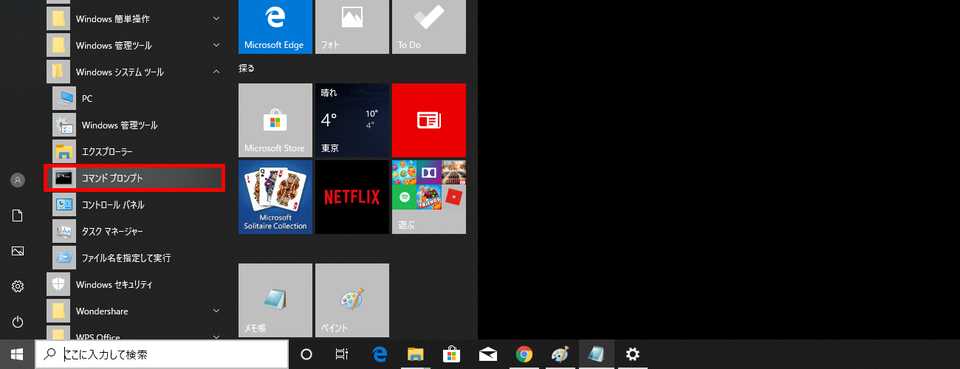Open the Microsoft Edge tile
960x369 pixels.
click(x=275, y=26)
